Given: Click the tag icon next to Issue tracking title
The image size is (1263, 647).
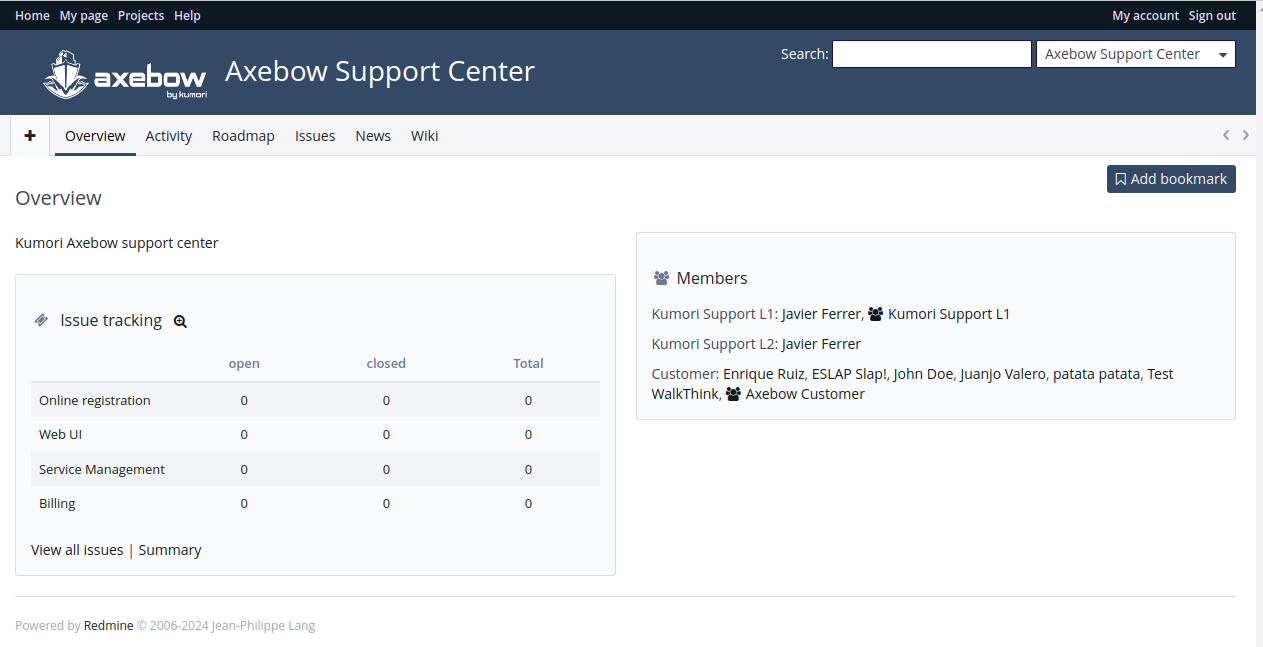Looking at the screenshot, I should pos(41,319).
